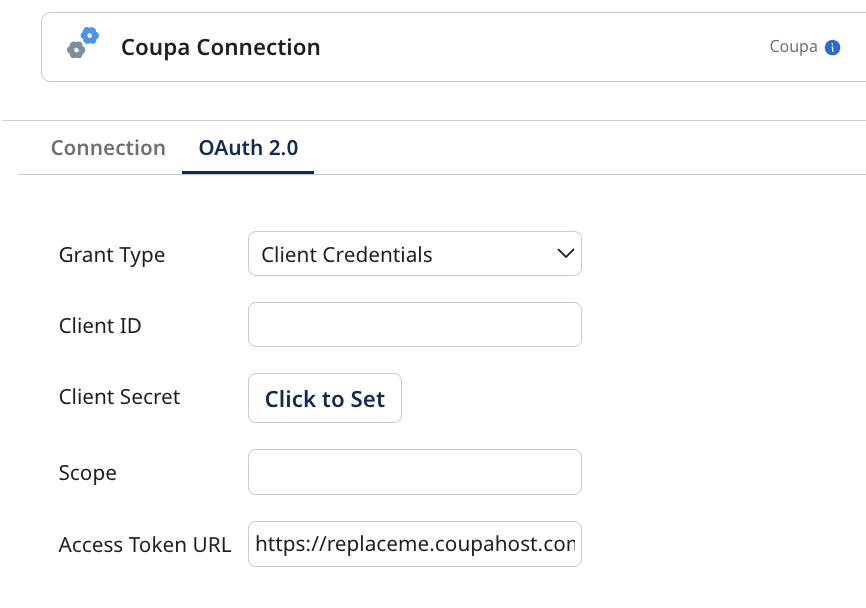Viewport: 866px width, 608px height.
Task: Expand the Client Credentials selector
Action: tap(414, 253)
